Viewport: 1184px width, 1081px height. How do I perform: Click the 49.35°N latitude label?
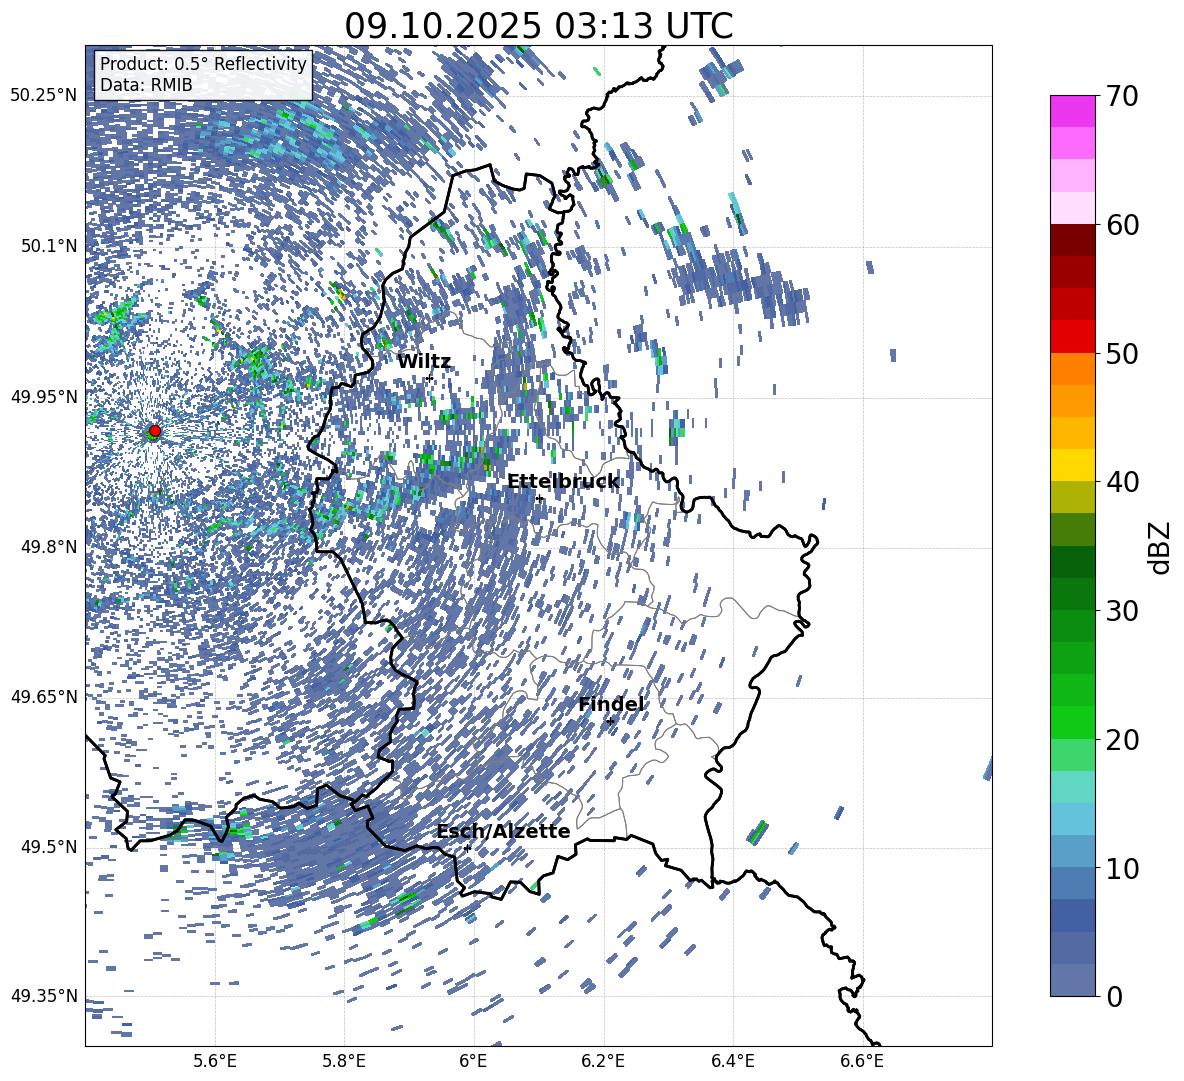pyautogui.click(x=45, y=996)
